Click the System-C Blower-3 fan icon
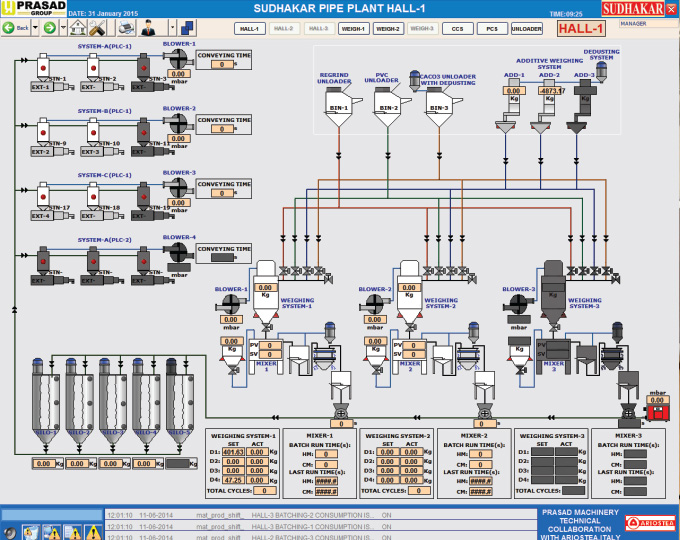680x540 pixels. click(177, 187)
